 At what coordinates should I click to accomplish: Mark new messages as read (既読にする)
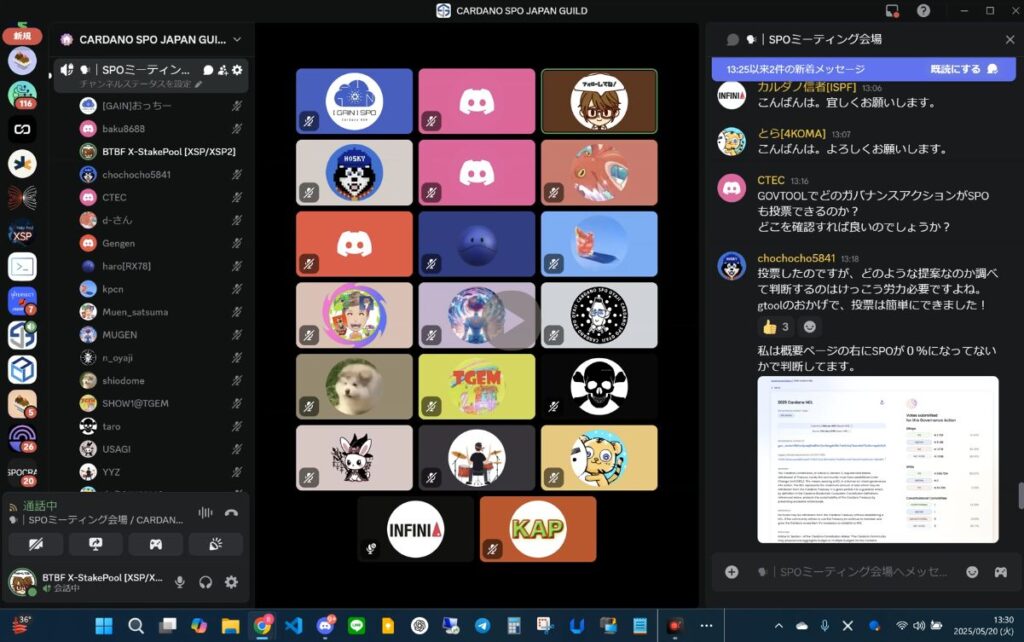click(x=963, y=69)
